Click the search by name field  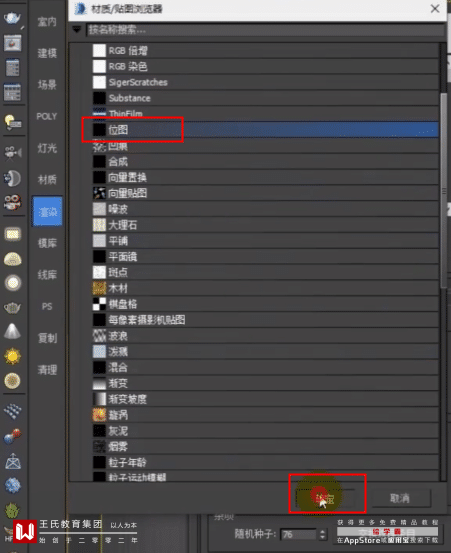(264, 30)
